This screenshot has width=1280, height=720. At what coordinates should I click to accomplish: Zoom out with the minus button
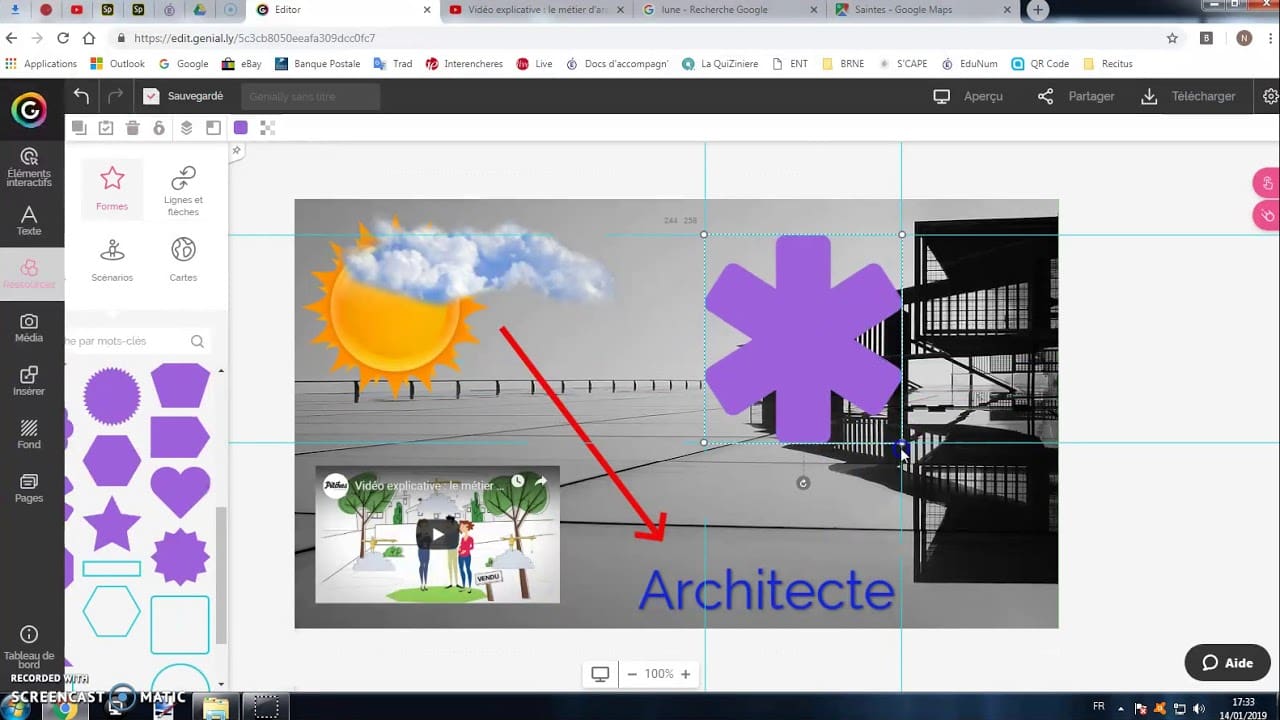(x=632, y=674)
